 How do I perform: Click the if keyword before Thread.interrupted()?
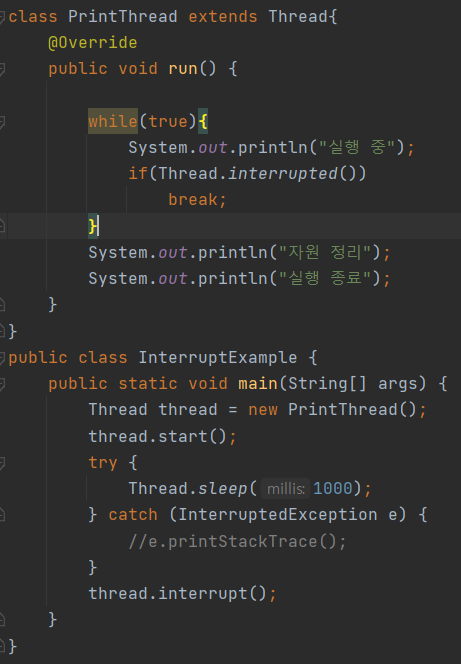[x=138, y=174]
